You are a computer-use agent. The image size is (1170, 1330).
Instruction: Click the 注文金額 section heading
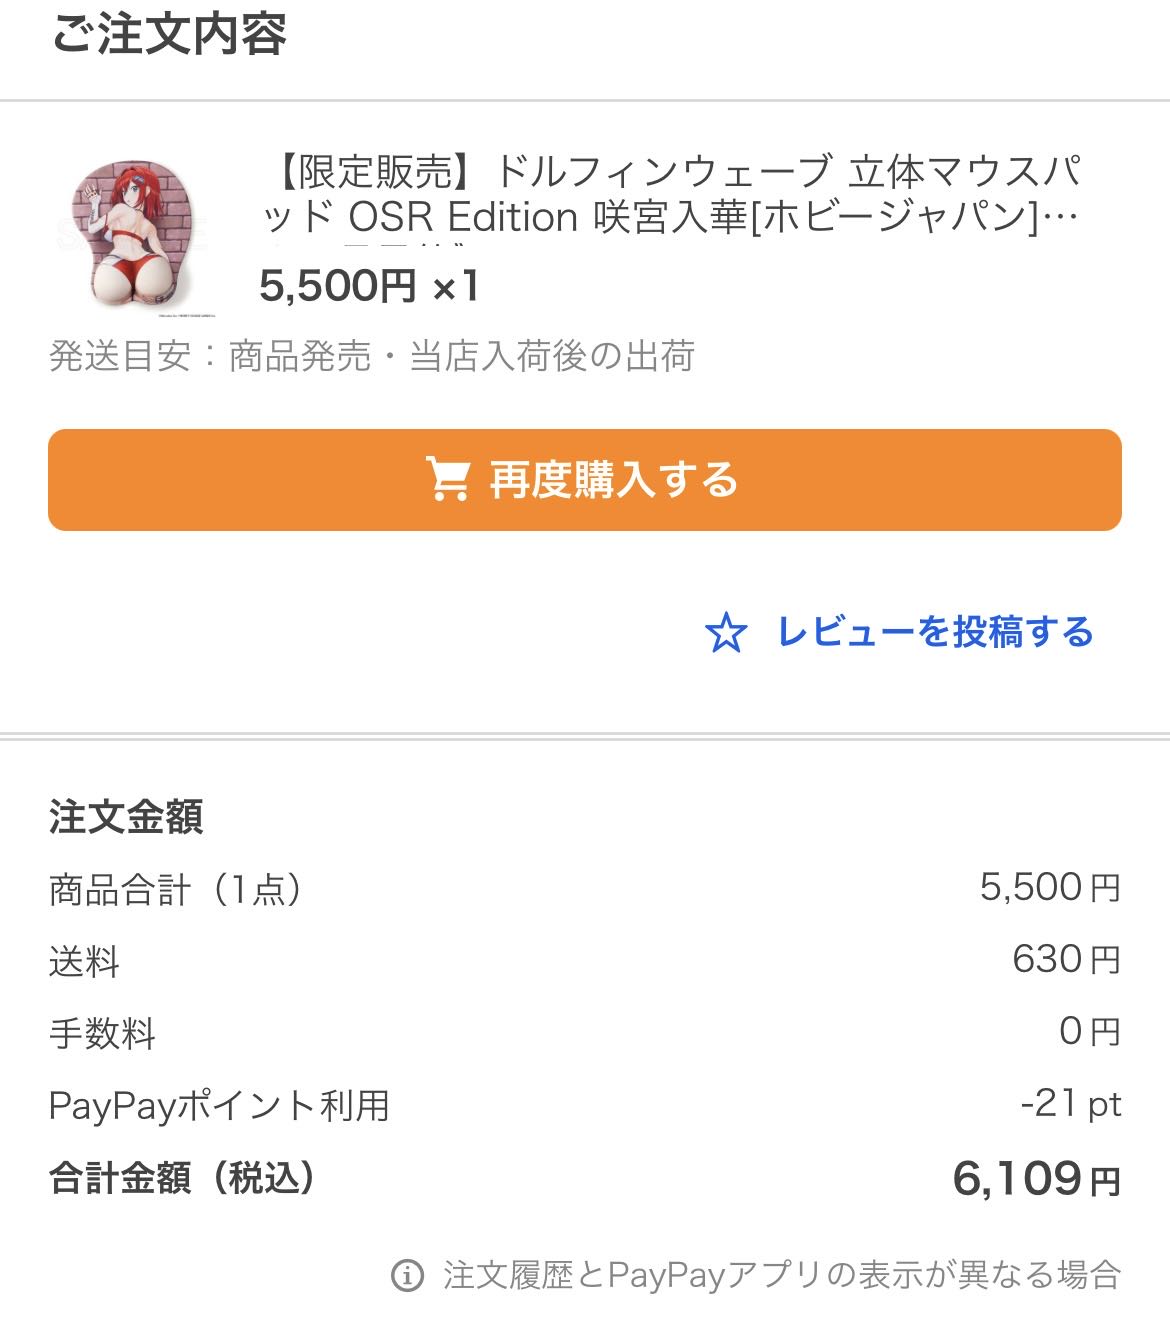point(126,816)
